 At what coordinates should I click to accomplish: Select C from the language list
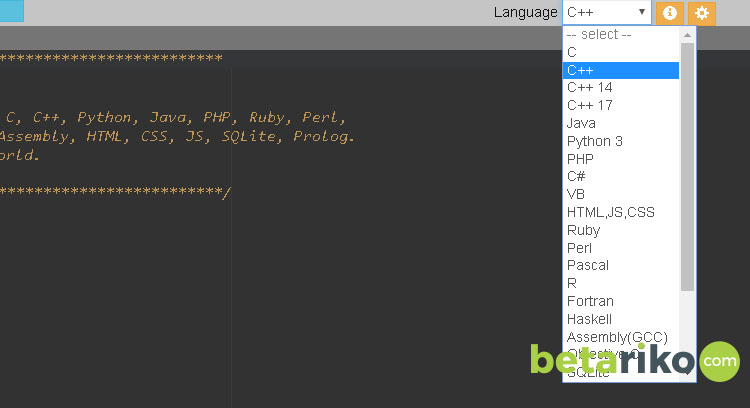(621, 52)
